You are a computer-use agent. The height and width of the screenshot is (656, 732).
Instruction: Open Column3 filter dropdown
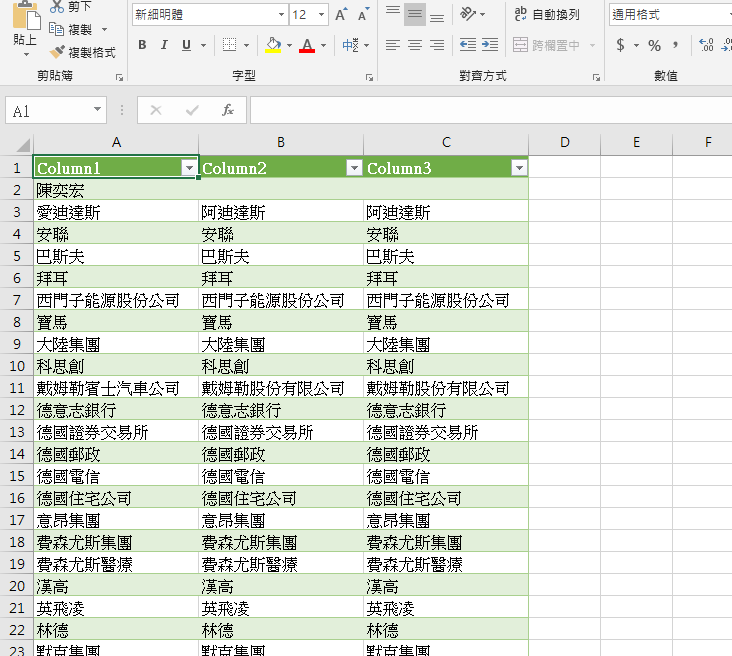519,168
